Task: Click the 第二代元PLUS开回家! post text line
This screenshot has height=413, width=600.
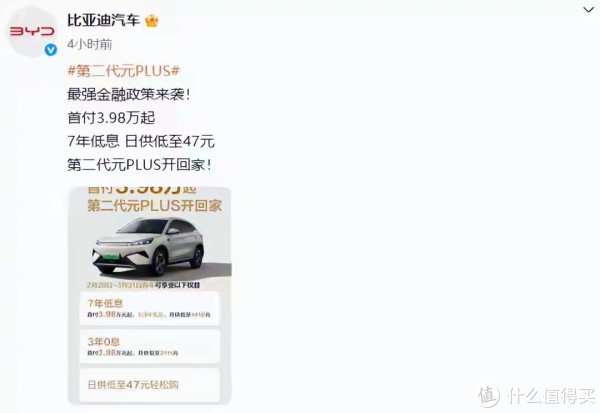Action: click(139, 165)
